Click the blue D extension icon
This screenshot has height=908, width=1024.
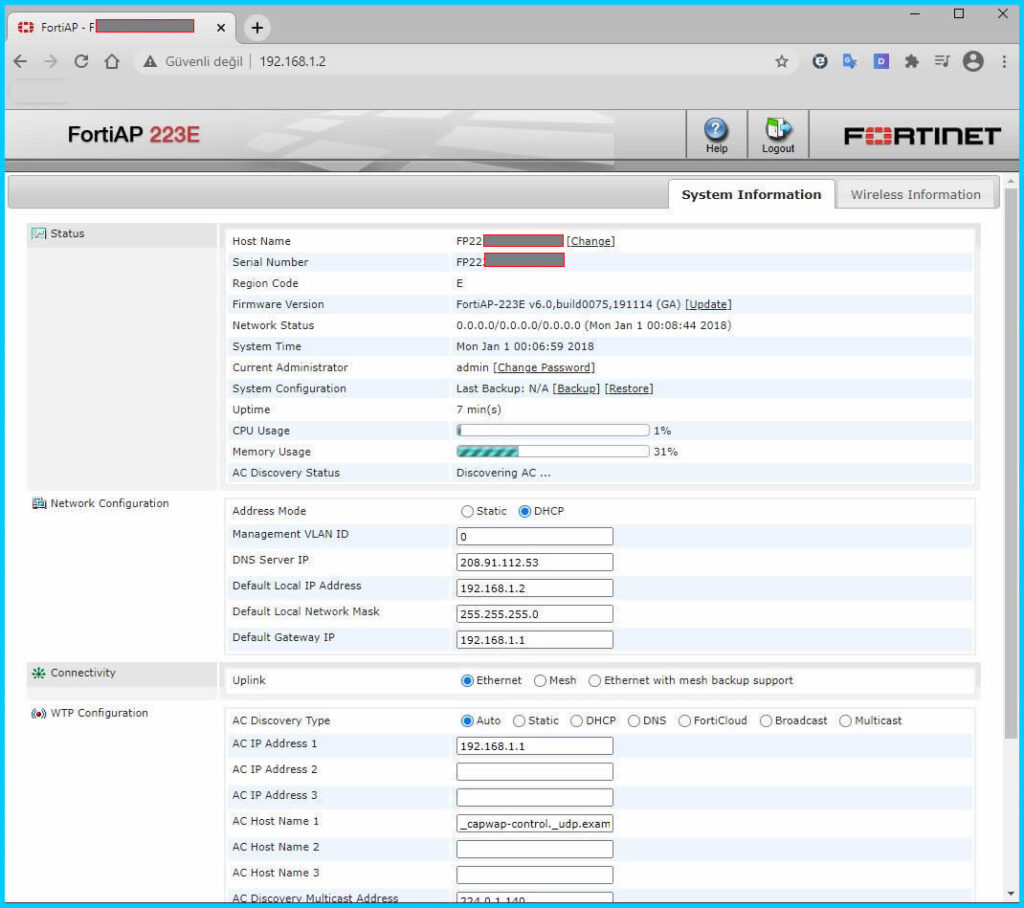point(881,61)
